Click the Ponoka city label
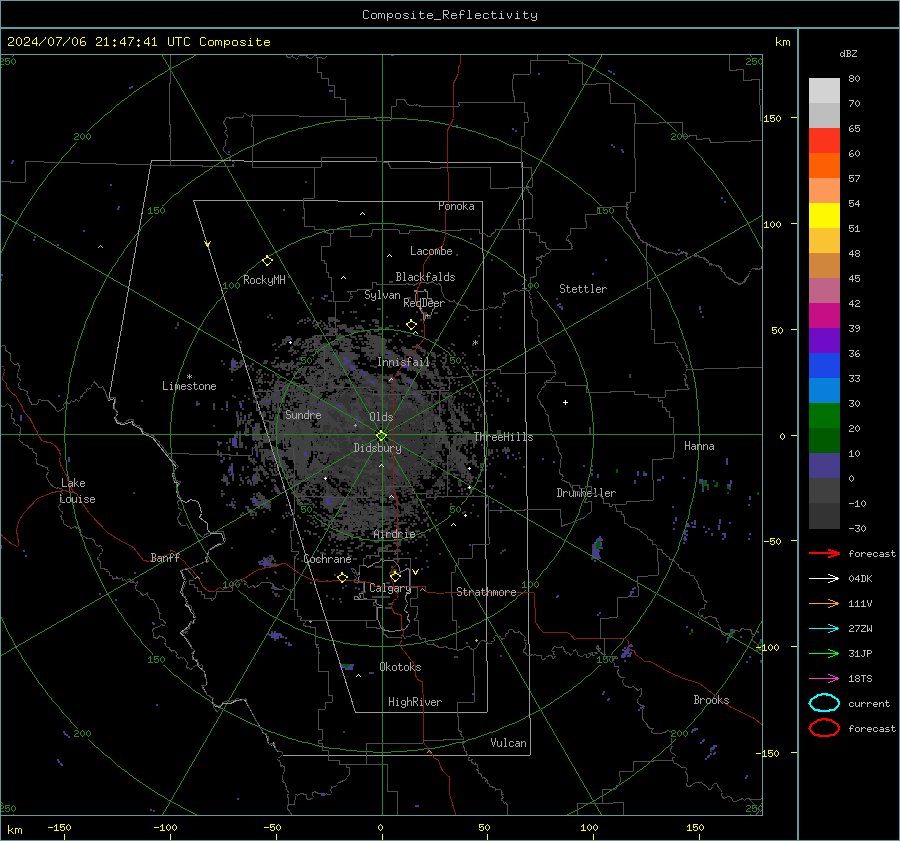Image resolution: width=900 pixels, height=841 pixels. [456, 206]
